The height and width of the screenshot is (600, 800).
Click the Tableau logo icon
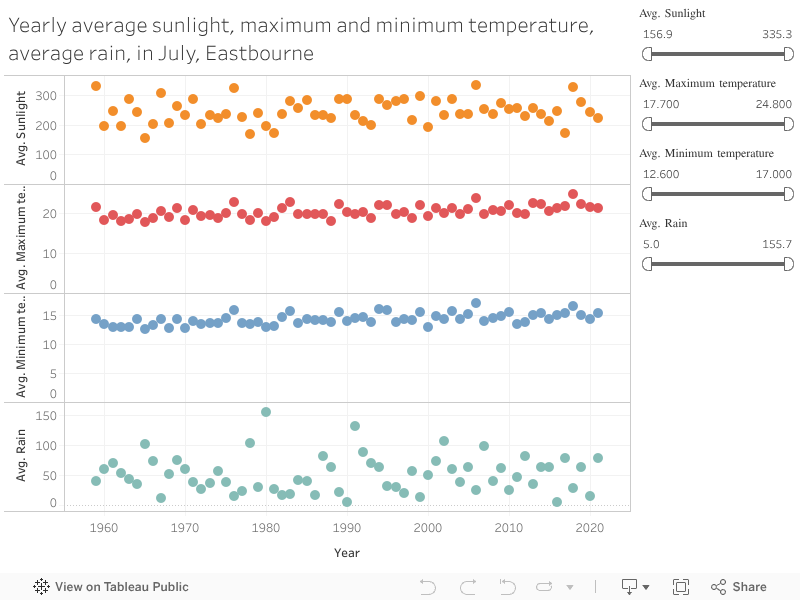(x=42, y=587)
